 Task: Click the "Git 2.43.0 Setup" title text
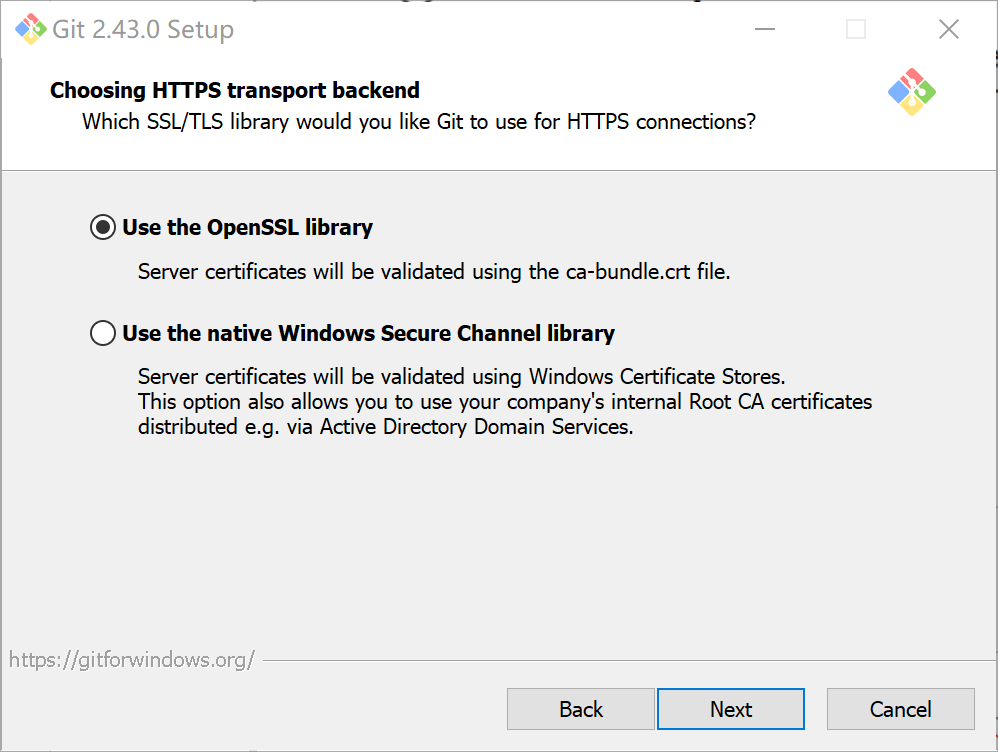pyautogui.click(x=143, y=30)
